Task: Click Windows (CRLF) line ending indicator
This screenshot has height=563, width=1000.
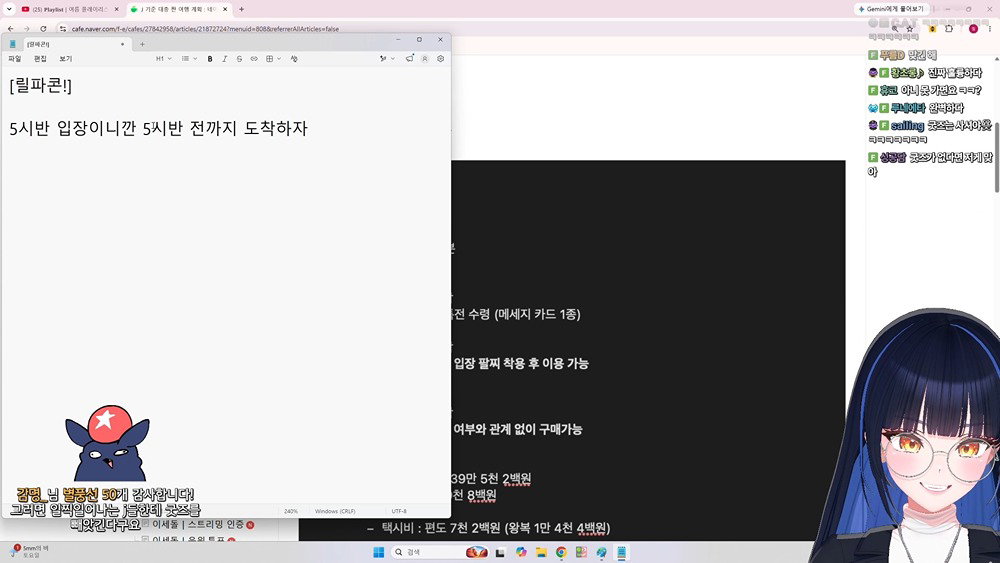Action: coord(335,511)
